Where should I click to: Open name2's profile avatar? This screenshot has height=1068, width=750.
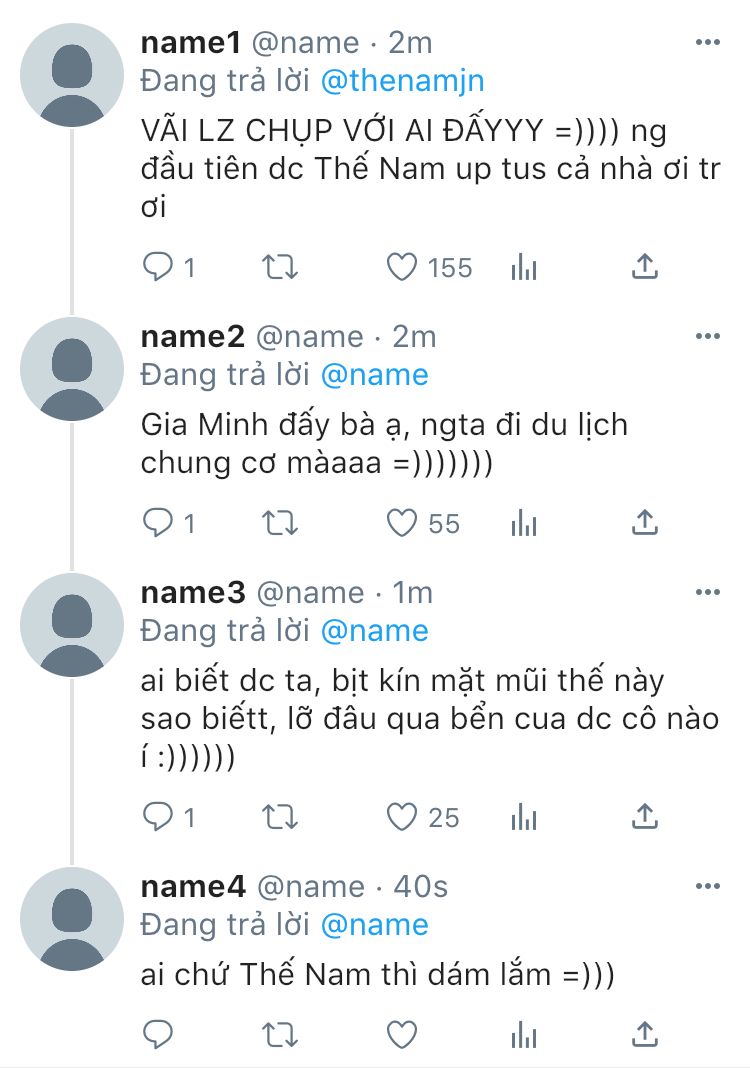[x=70, y=367]
